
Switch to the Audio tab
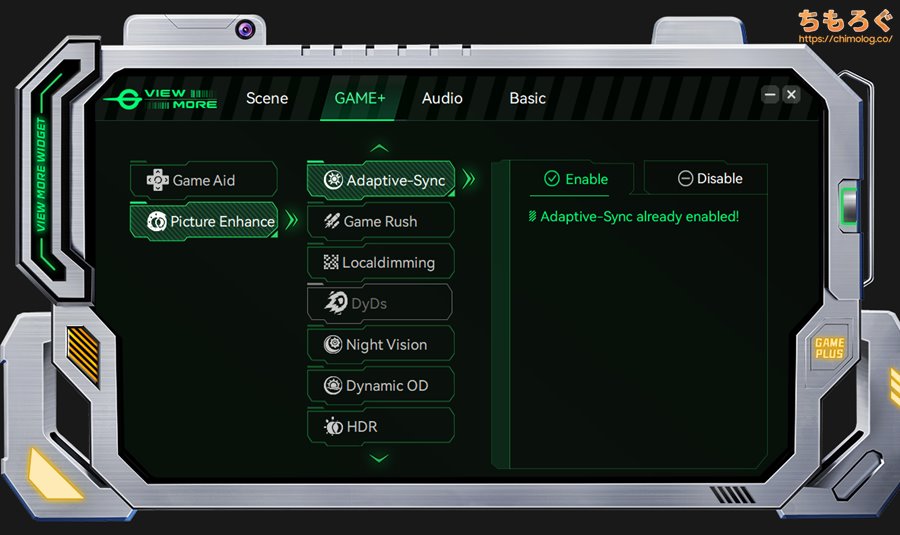pyautogui.click(x=442, y=98)
